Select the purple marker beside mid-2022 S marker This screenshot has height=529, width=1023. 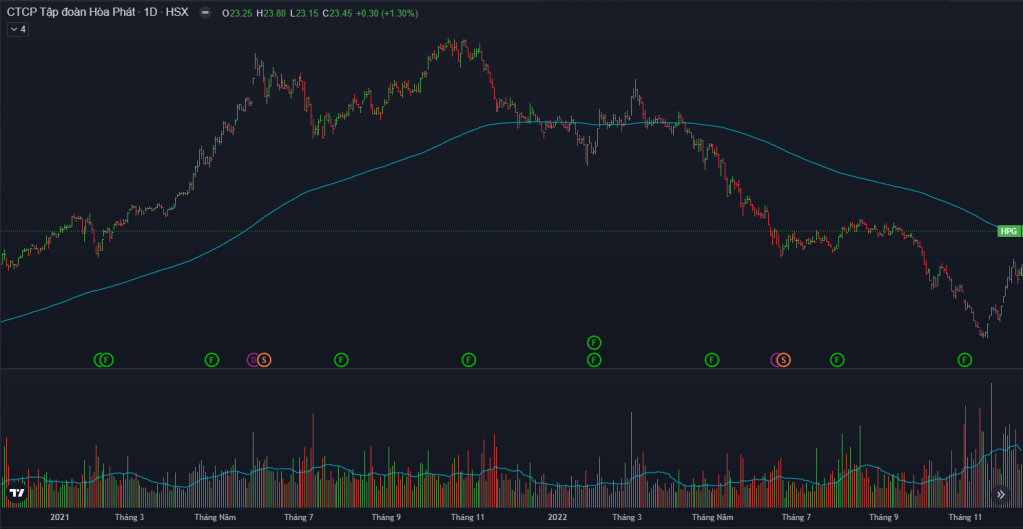tap(775, 359)
